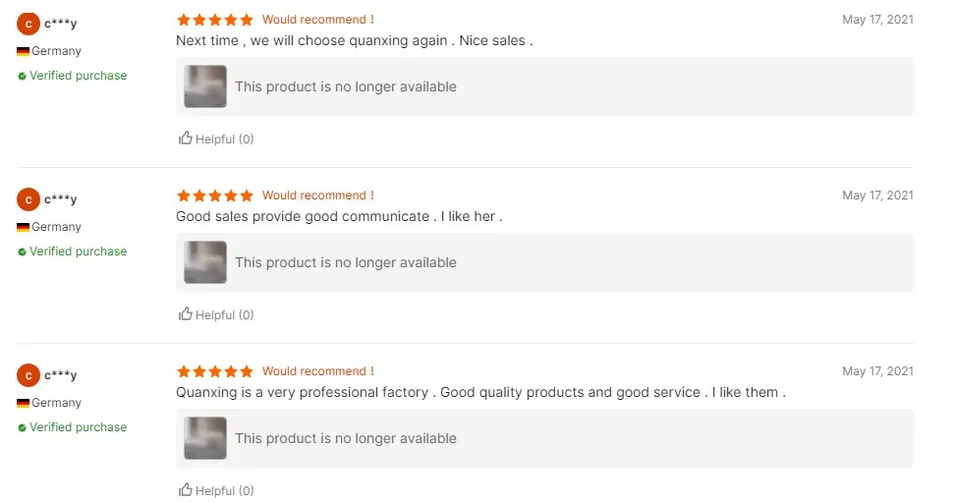Click Germany flag icon in first review
The image size is (954, 503).
tap(23, 51)
